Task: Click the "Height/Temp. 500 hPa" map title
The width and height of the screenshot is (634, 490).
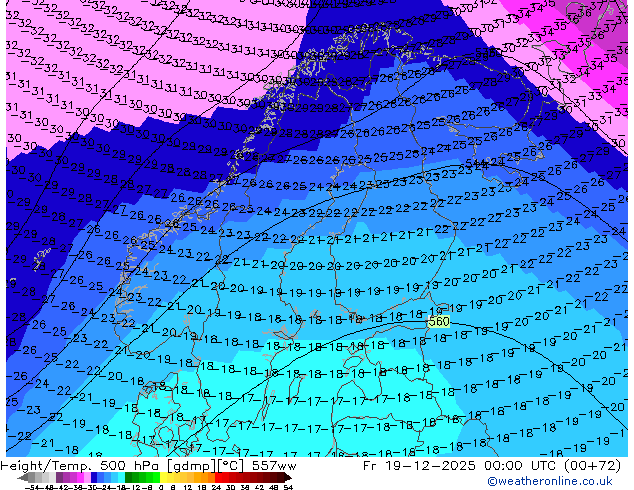Action: click(x=82, y=466)
